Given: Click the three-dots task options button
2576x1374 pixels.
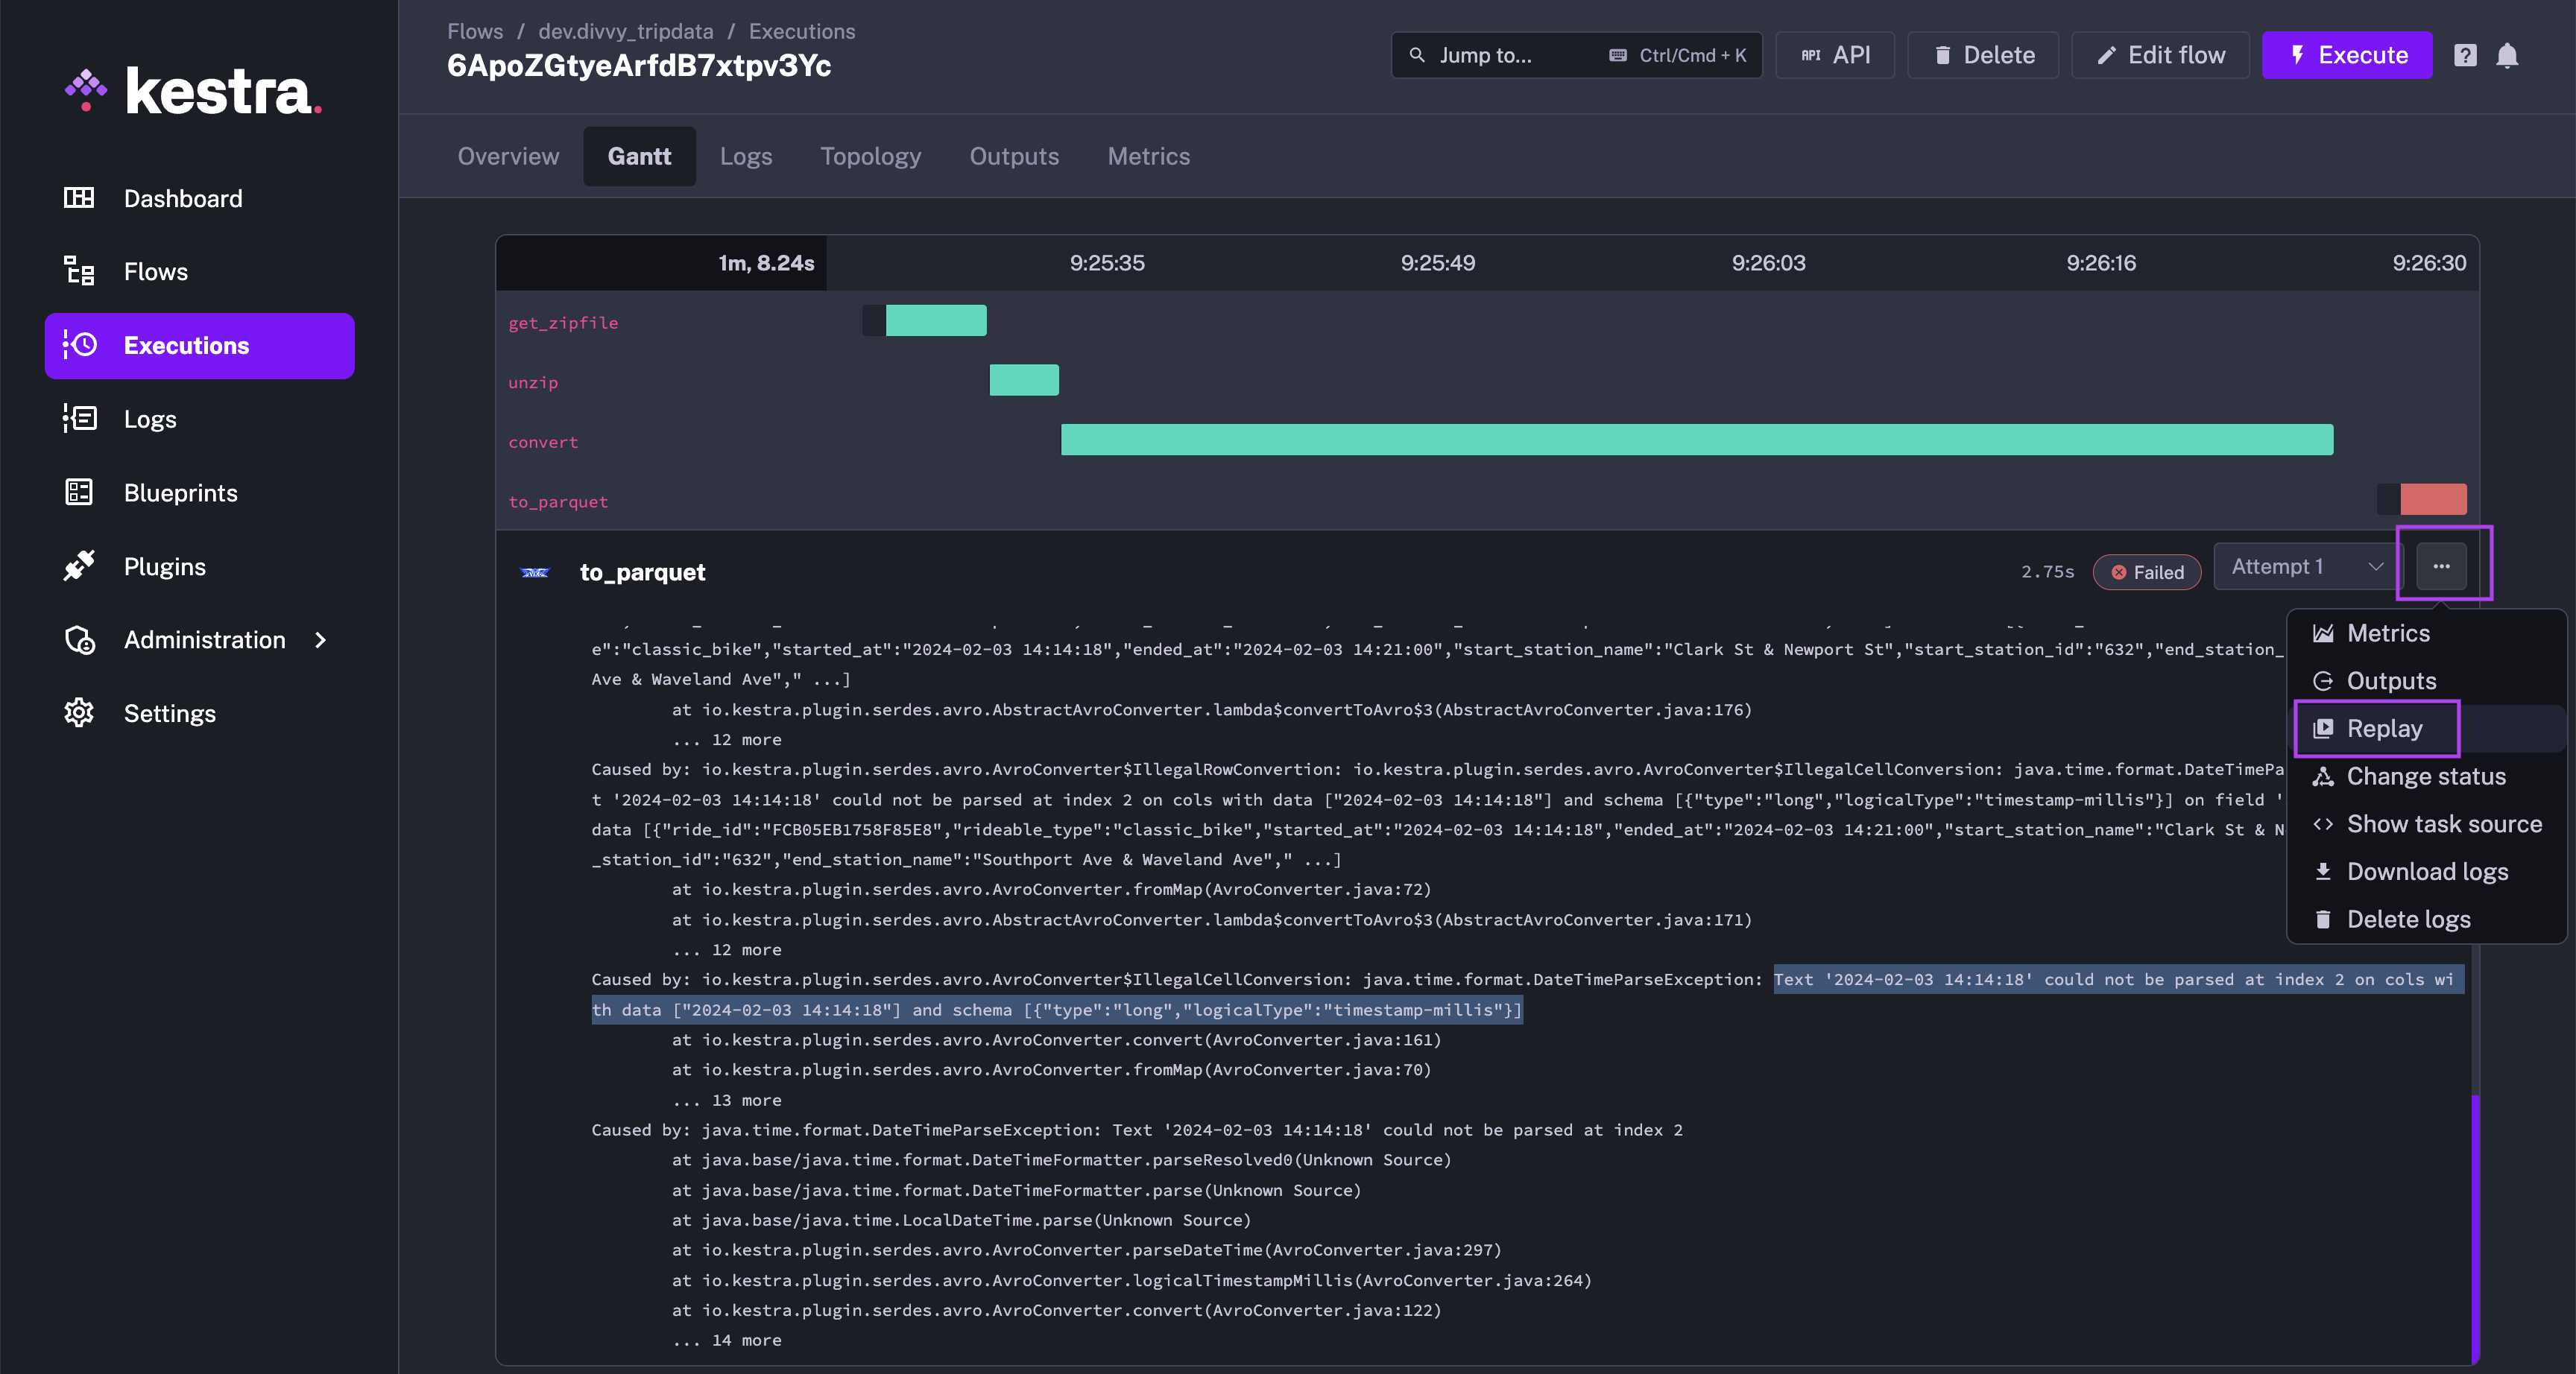Looking at the screenshot, I should (2441, 567).
